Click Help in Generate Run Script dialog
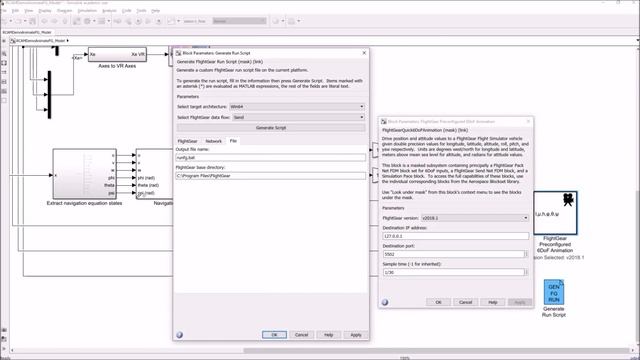Viewport: 640px width, 360px height. click(x=329, y=335)
